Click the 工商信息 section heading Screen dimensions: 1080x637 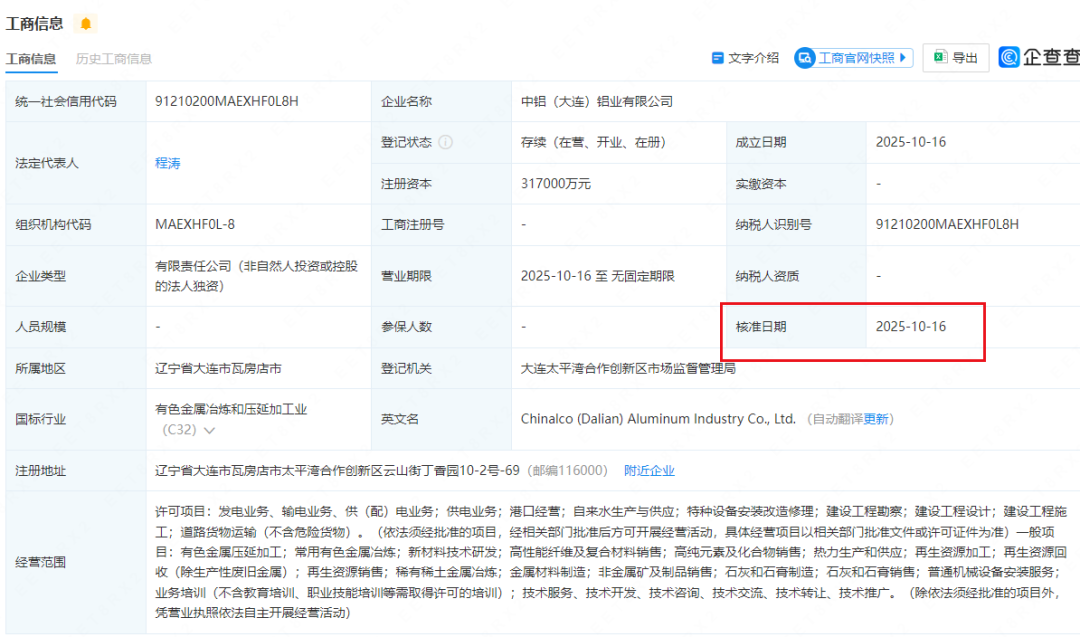pyautogui.click(x=34, y=23)
